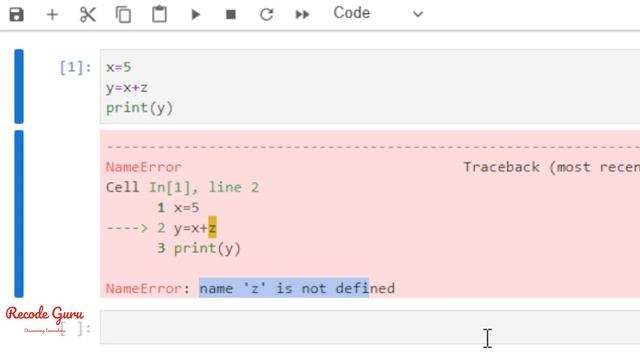Collapse the error output via blue bar
The width and height of the screenshot is (640, 360).
19,214
